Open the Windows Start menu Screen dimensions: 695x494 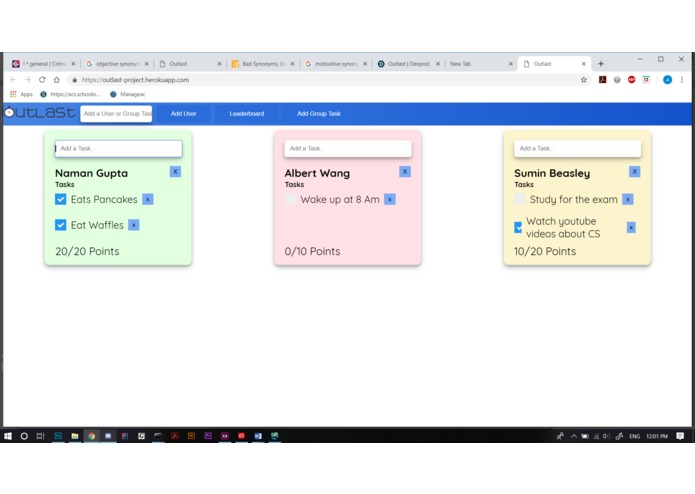tap(8, 436)
